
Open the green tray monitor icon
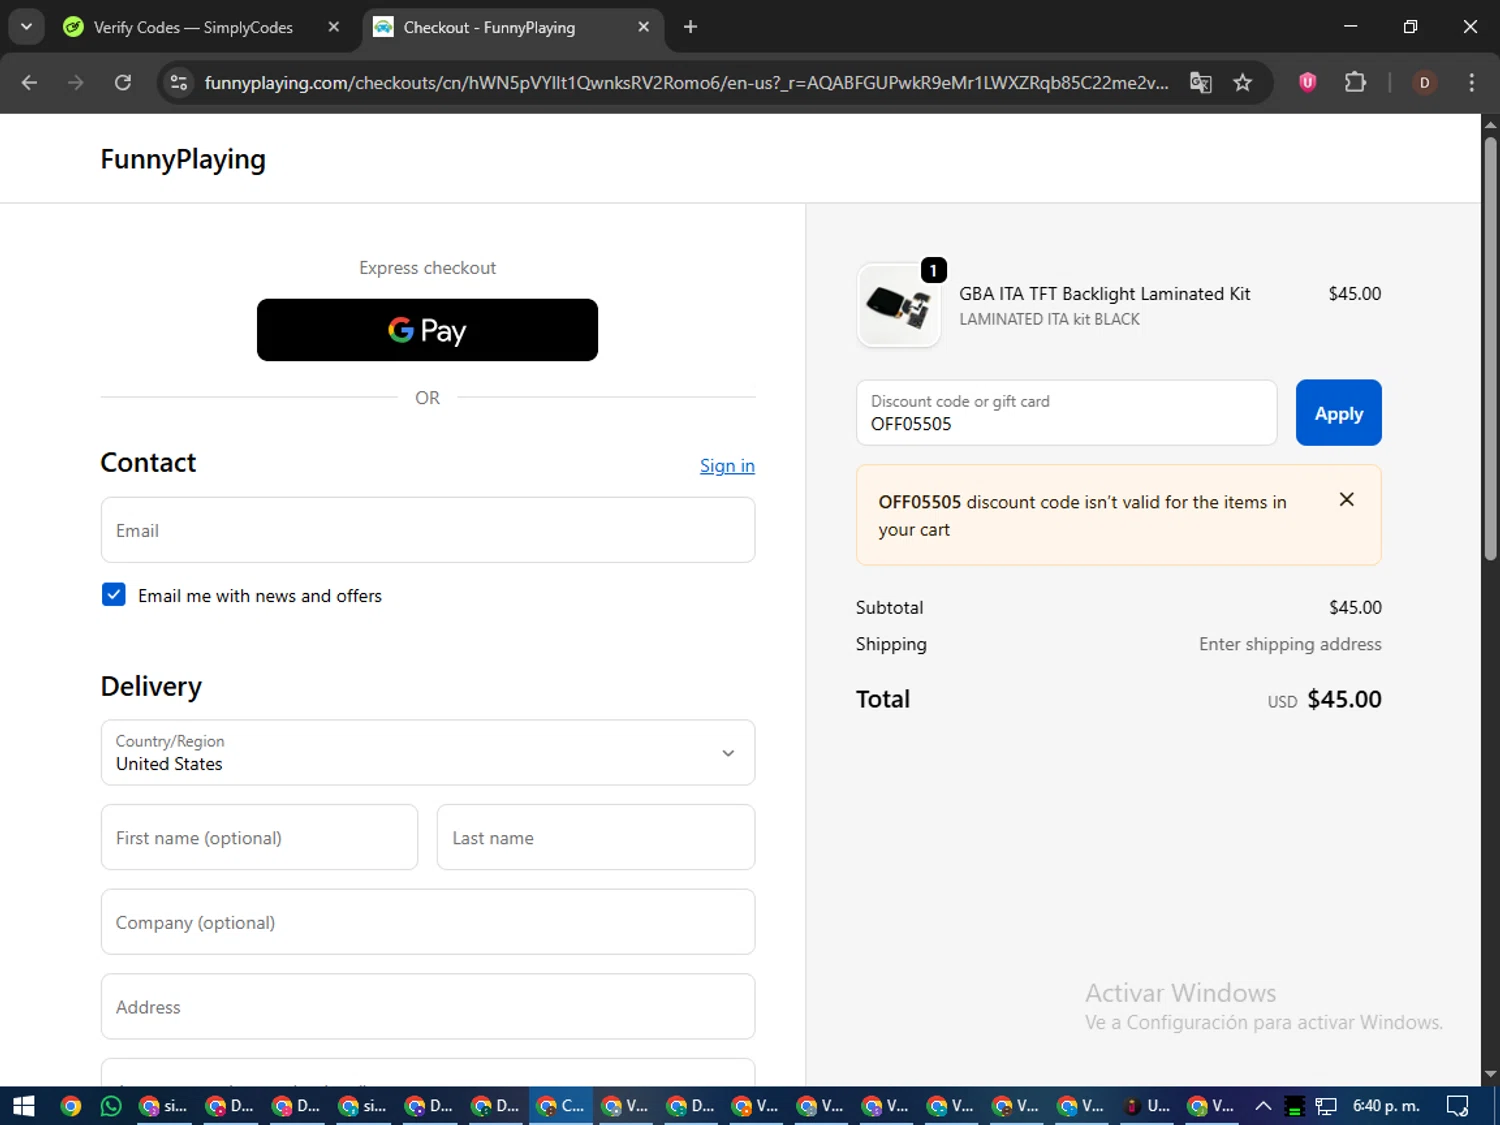(1294, 1106)
